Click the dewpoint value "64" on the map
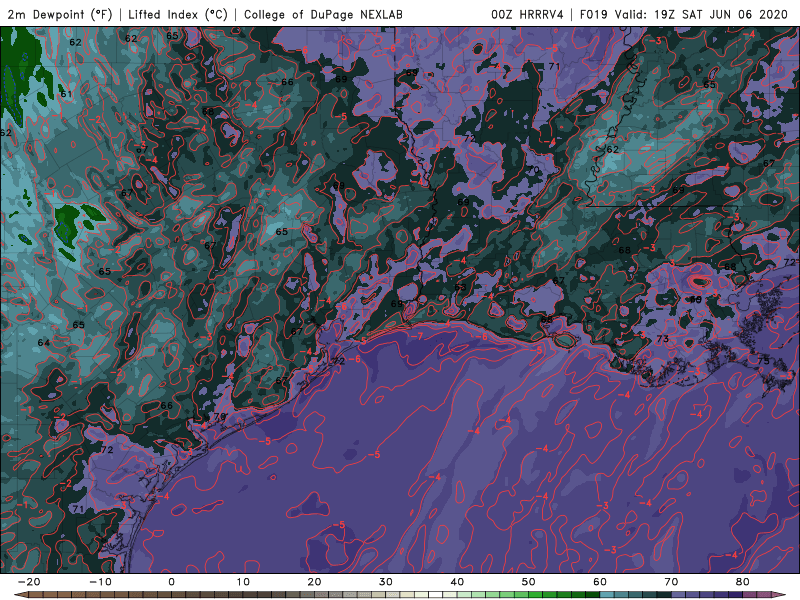 (44, 343)
